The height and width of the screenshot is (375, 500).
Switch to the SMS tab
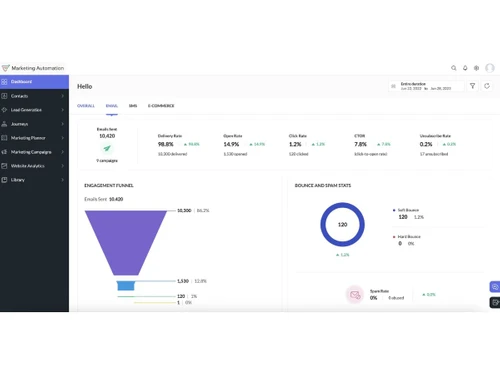[x=133, y=106]
